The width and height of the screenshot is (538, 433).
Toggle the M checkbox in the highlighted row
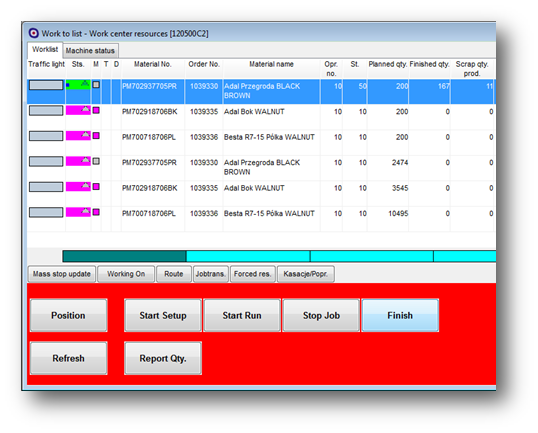[96, 84]
